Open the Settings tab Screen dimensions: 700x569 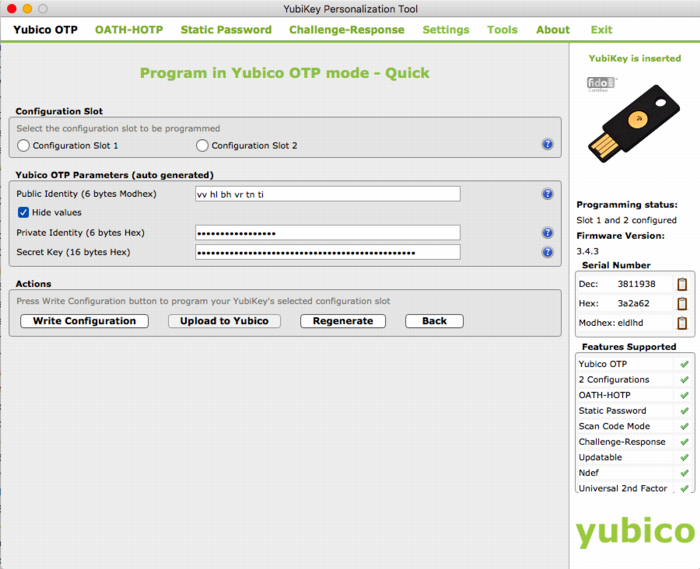446,30
